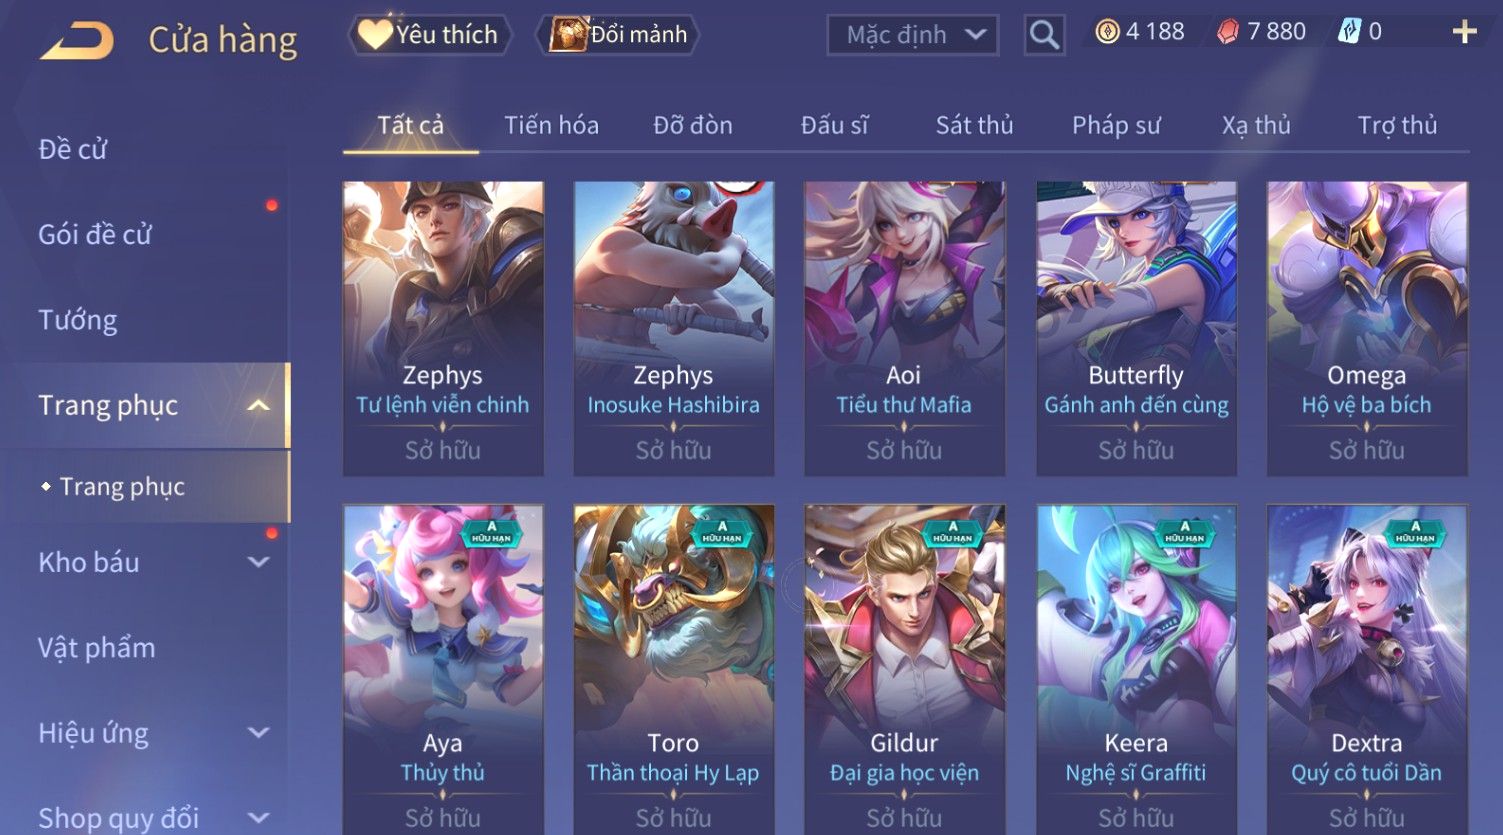
Task: Expand the Hiệu ứng sidebar section
Action: [258, 733]
